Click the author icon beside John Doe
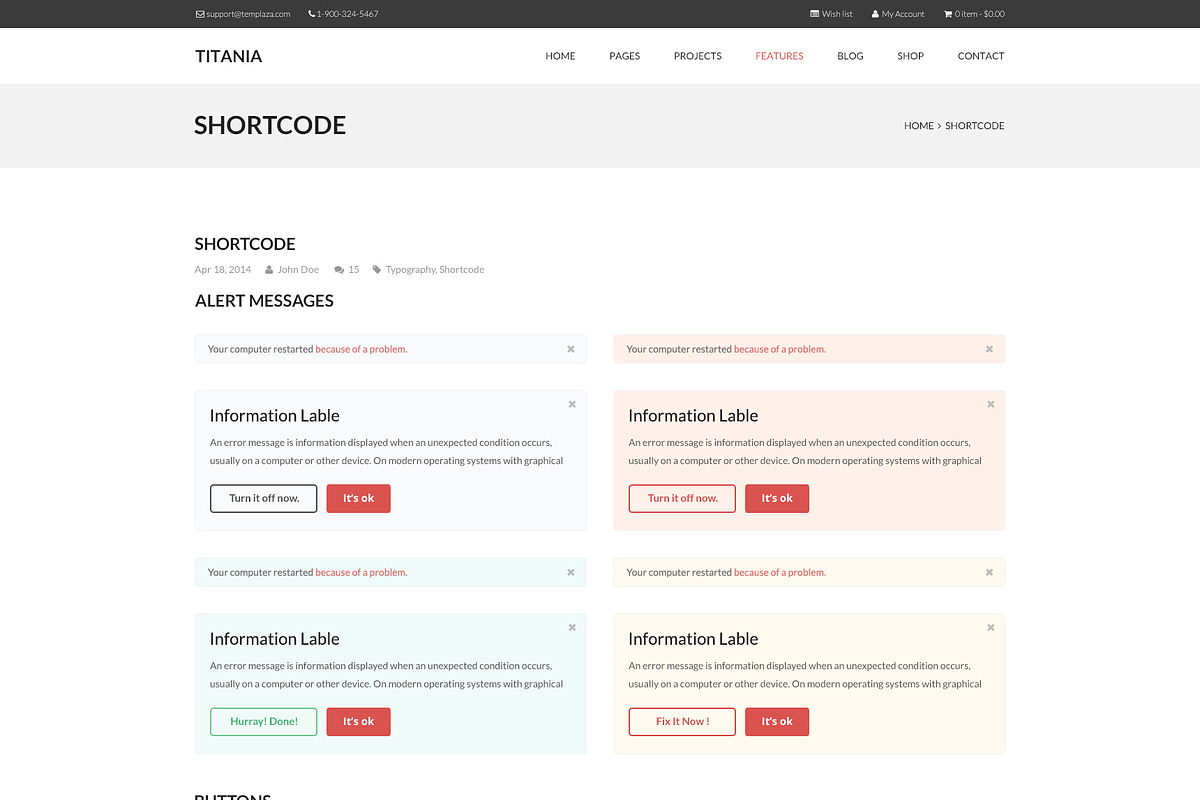 tap(270, 270)
